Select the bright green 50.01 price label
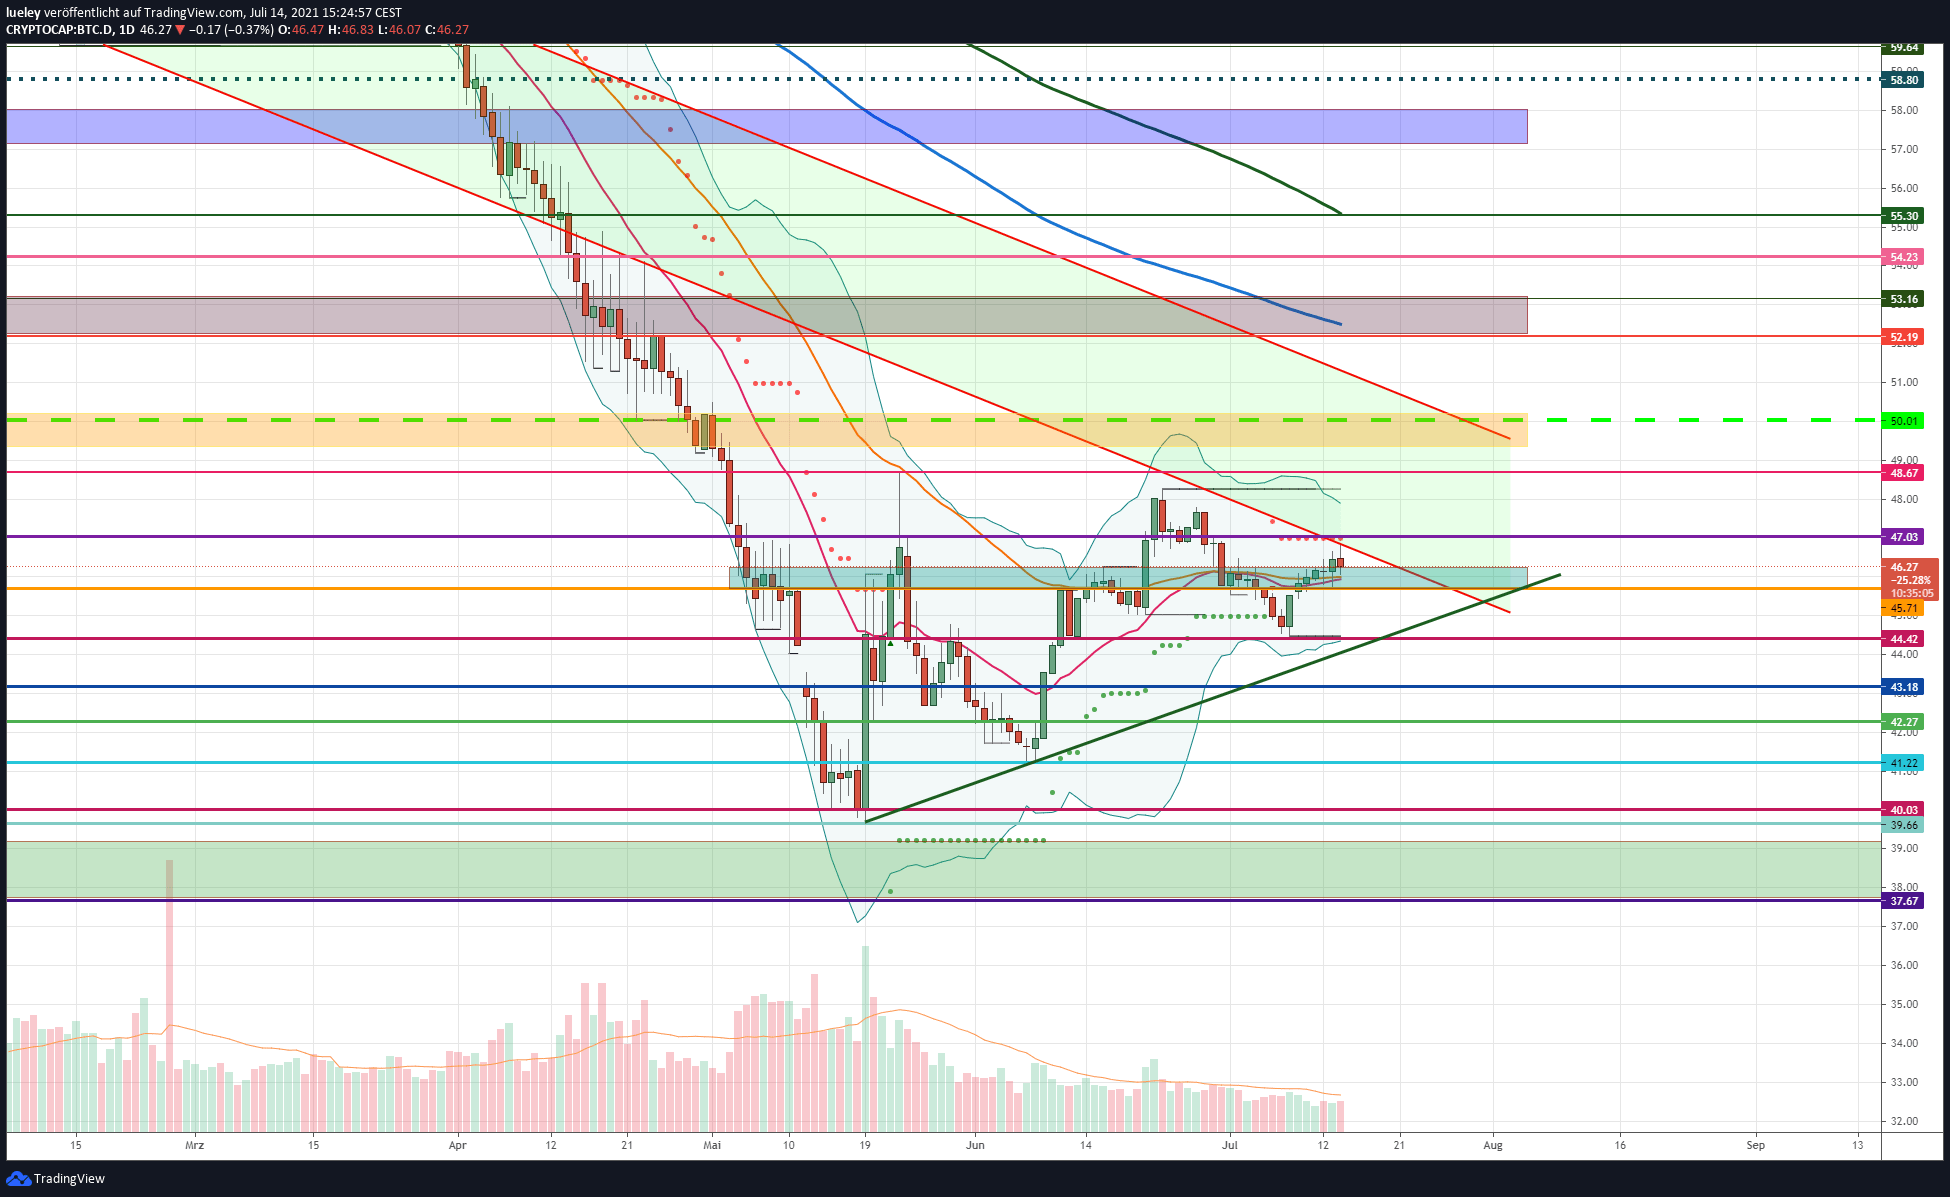This screenshot has width=1950, height=1197. point(1904,421)
